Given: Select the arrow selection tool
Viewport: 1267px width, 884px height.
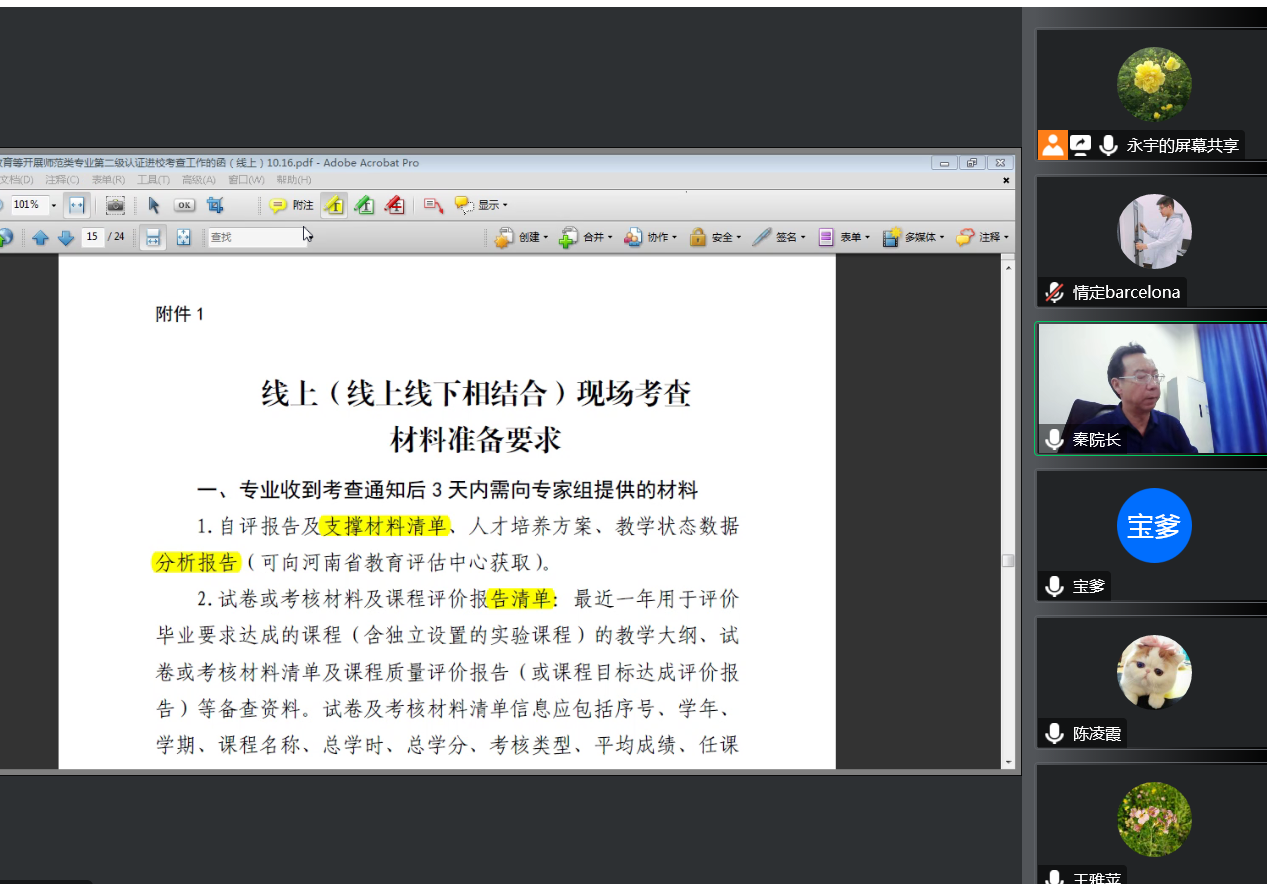Looking at the screenshot, I should point(152,205).
